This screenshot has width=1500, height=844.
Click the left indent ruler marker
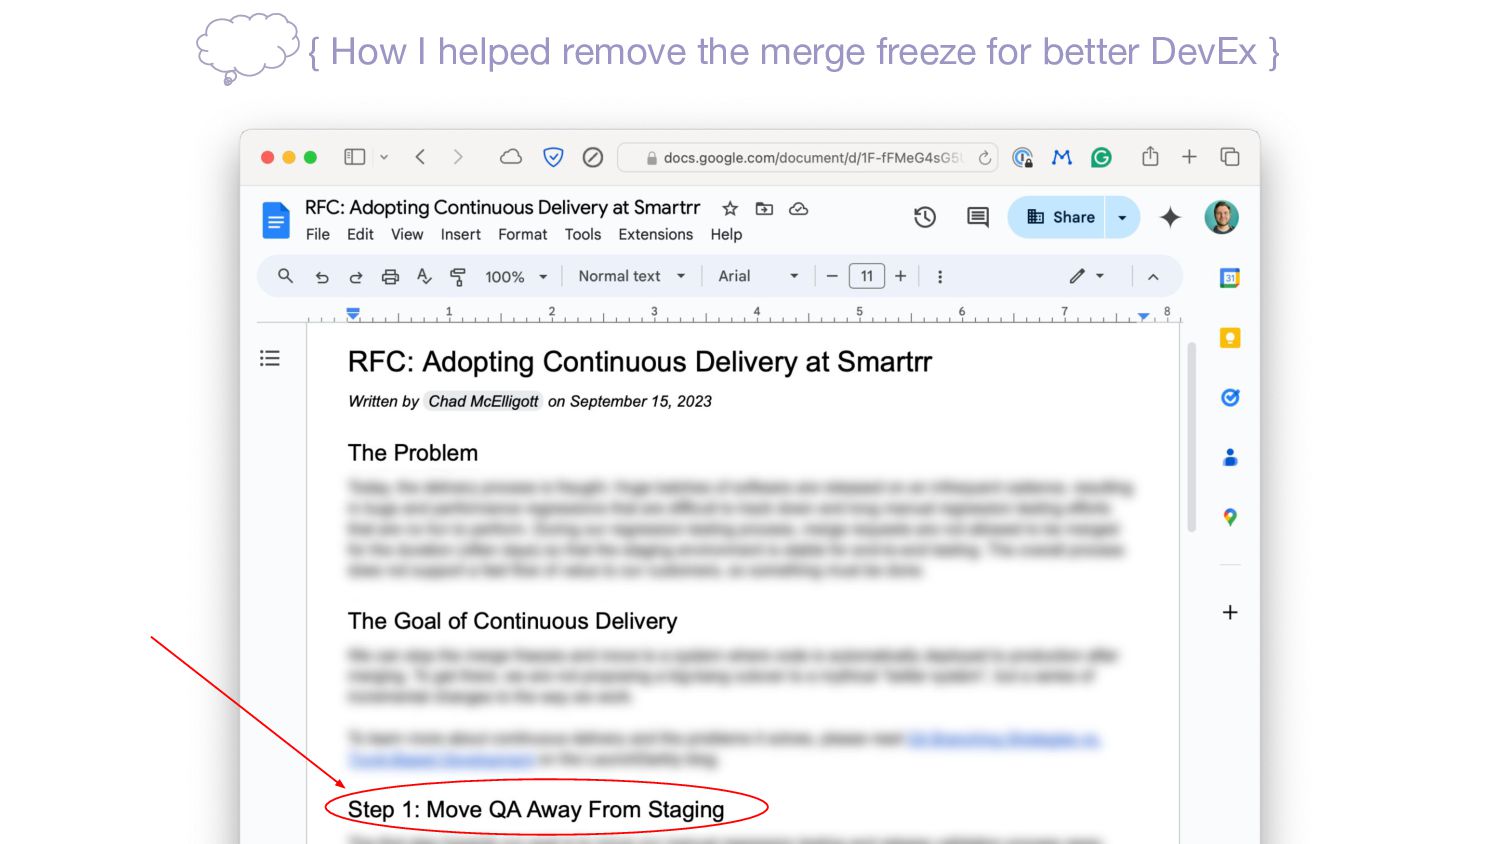point(353,314)
